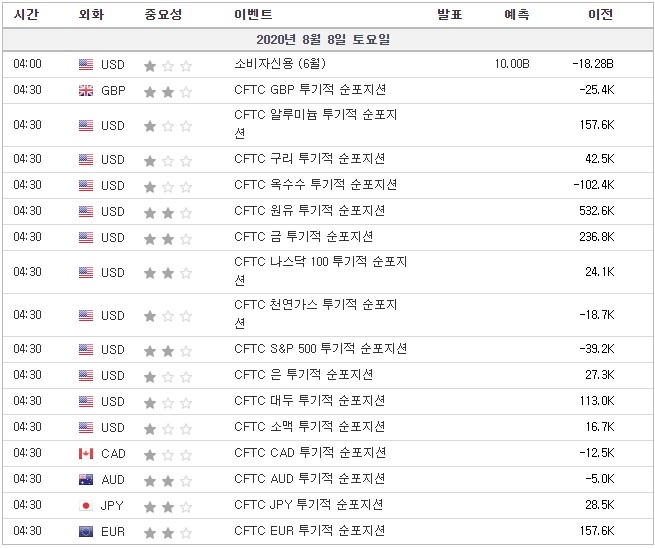Click the Australia flag in the AUD row
This screenshot has height=548, width=655.
86,479
